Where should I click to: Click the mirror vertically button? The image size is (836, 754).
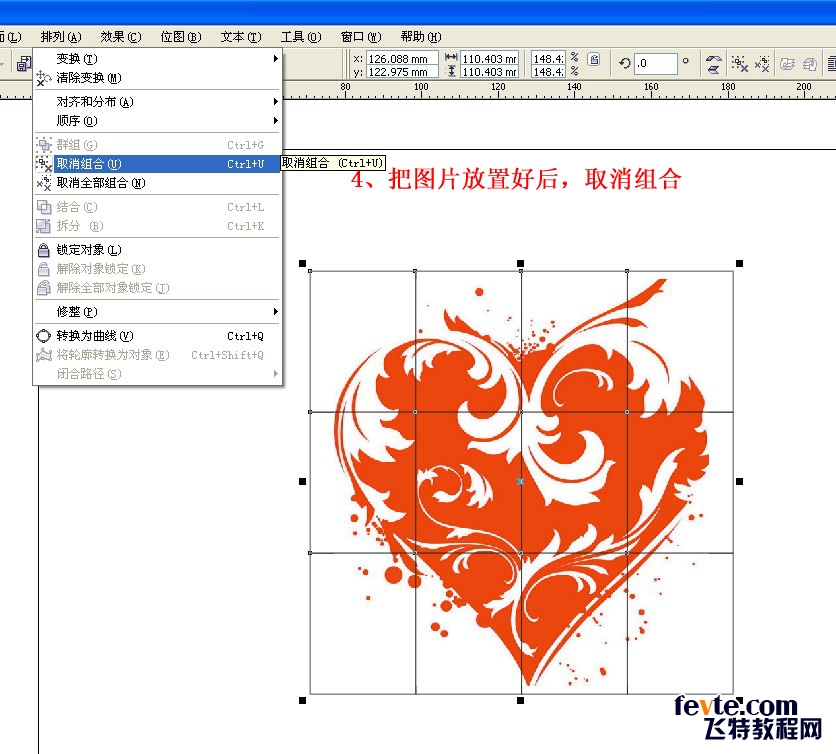(713, 69)
